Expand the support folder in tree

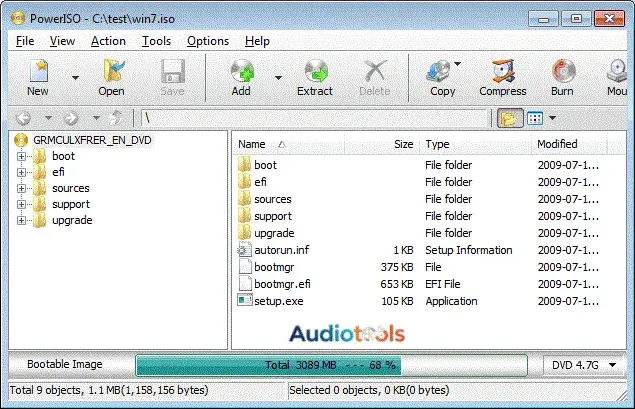click(21, 204)
